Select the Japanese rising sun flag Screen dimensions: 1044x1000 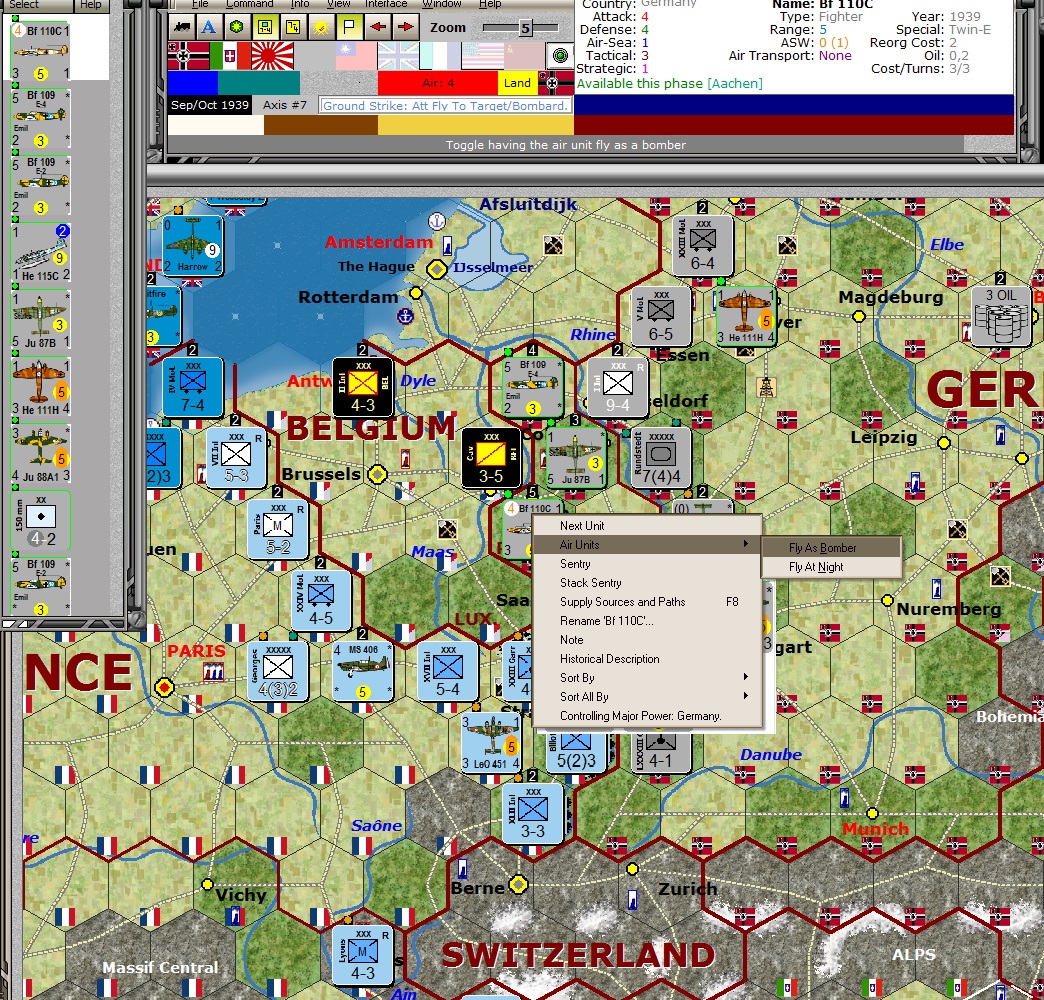(272, 56)
